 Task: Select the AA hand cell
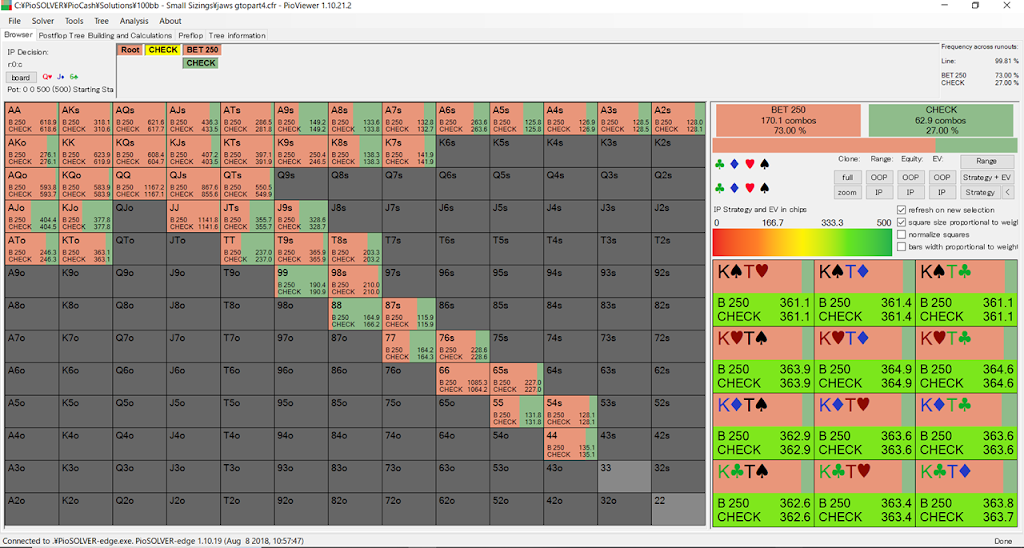pyautogui.click(x=31, y=119)
